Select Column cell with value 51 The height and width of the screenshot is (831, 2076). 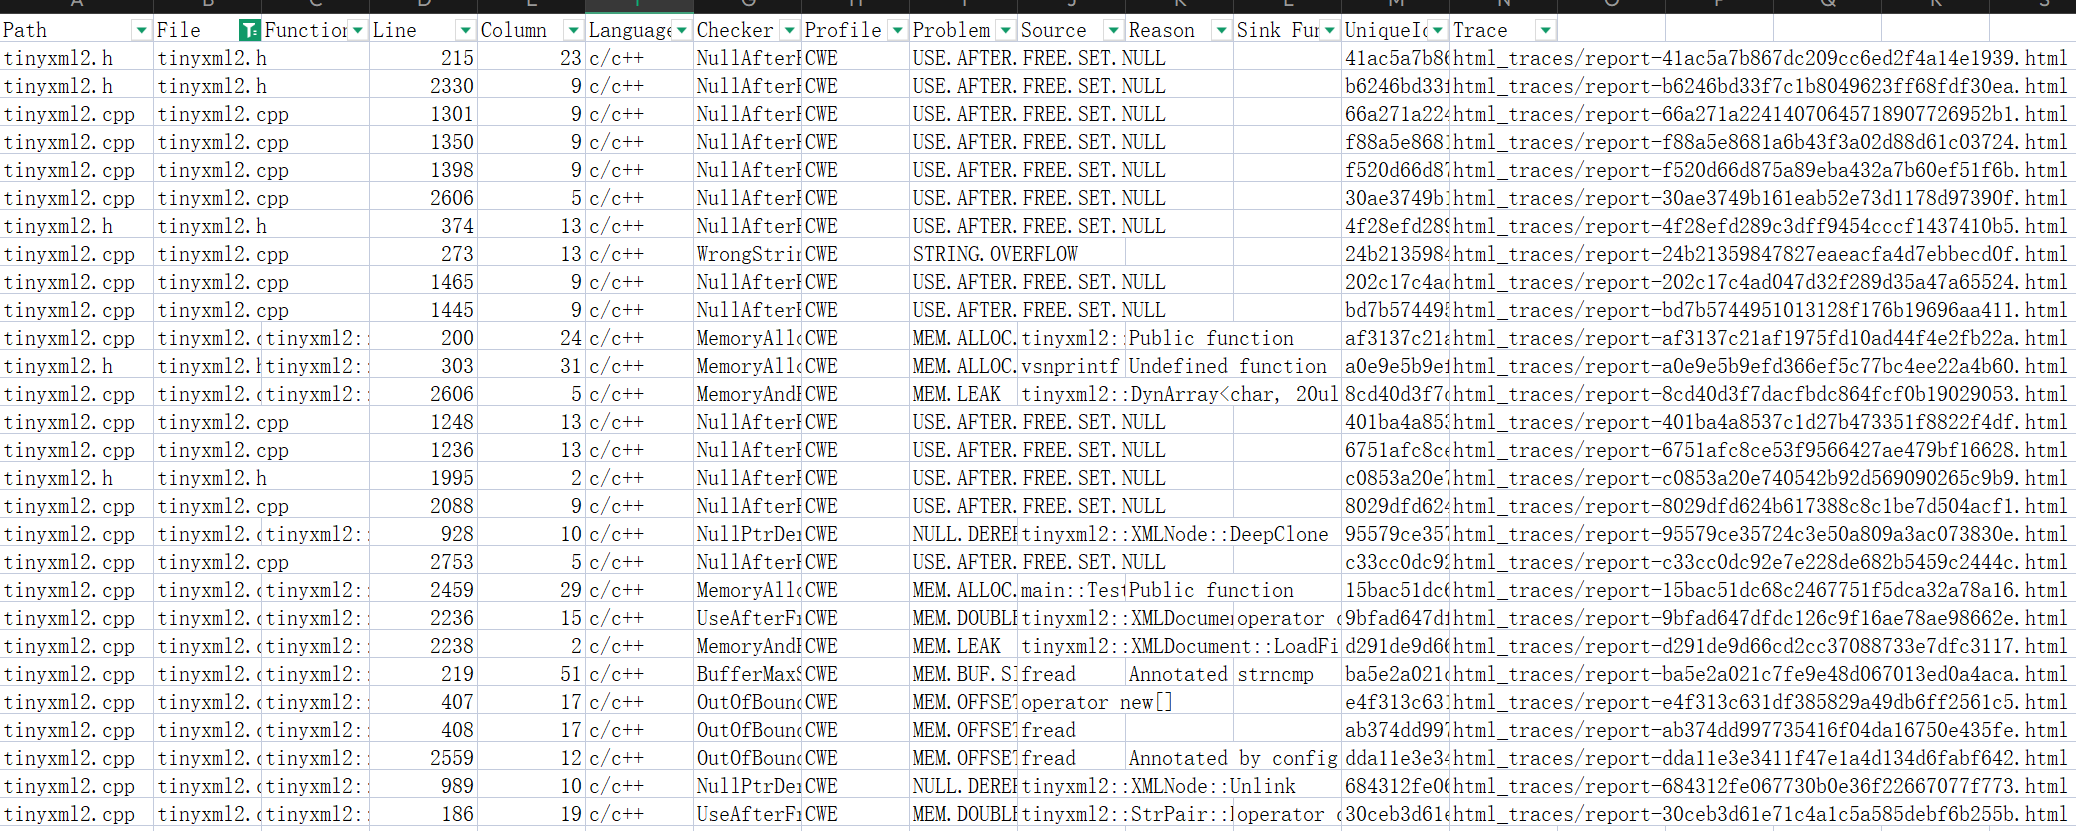pyautogui.click(x=531, y=675)
